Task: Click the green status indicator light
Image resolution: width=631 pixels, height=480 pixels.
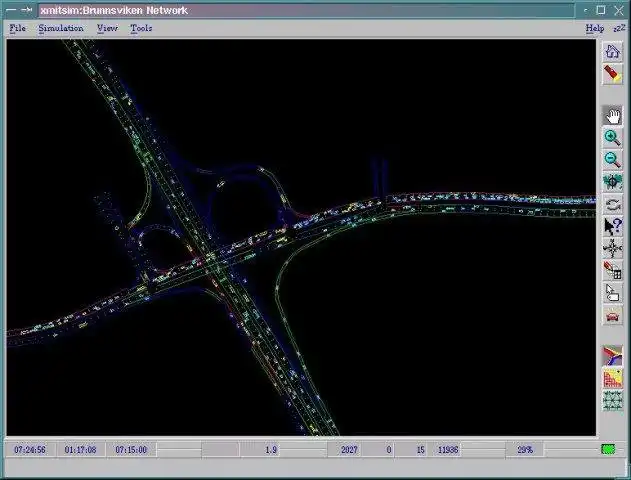Action: tap(608, 449)
